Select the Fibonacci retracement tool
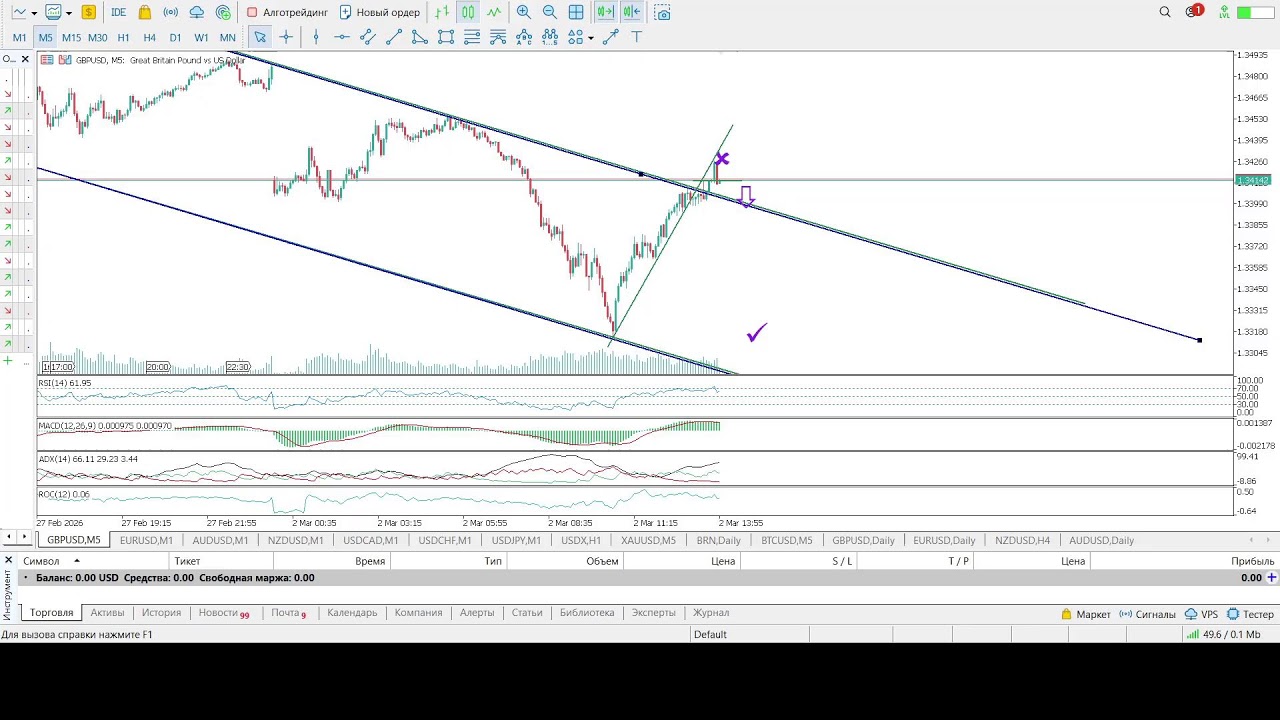 (x=472, y=37)
